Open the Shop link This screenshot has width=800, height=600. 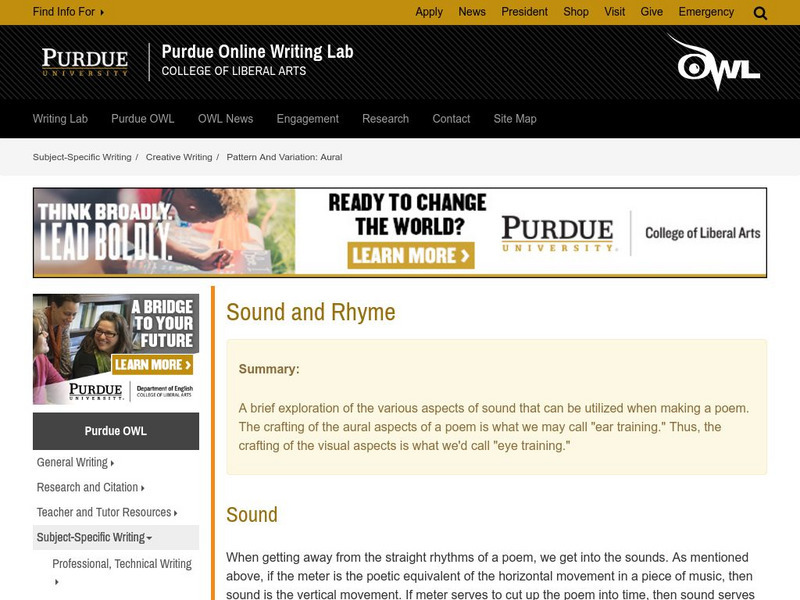[576, 12]
